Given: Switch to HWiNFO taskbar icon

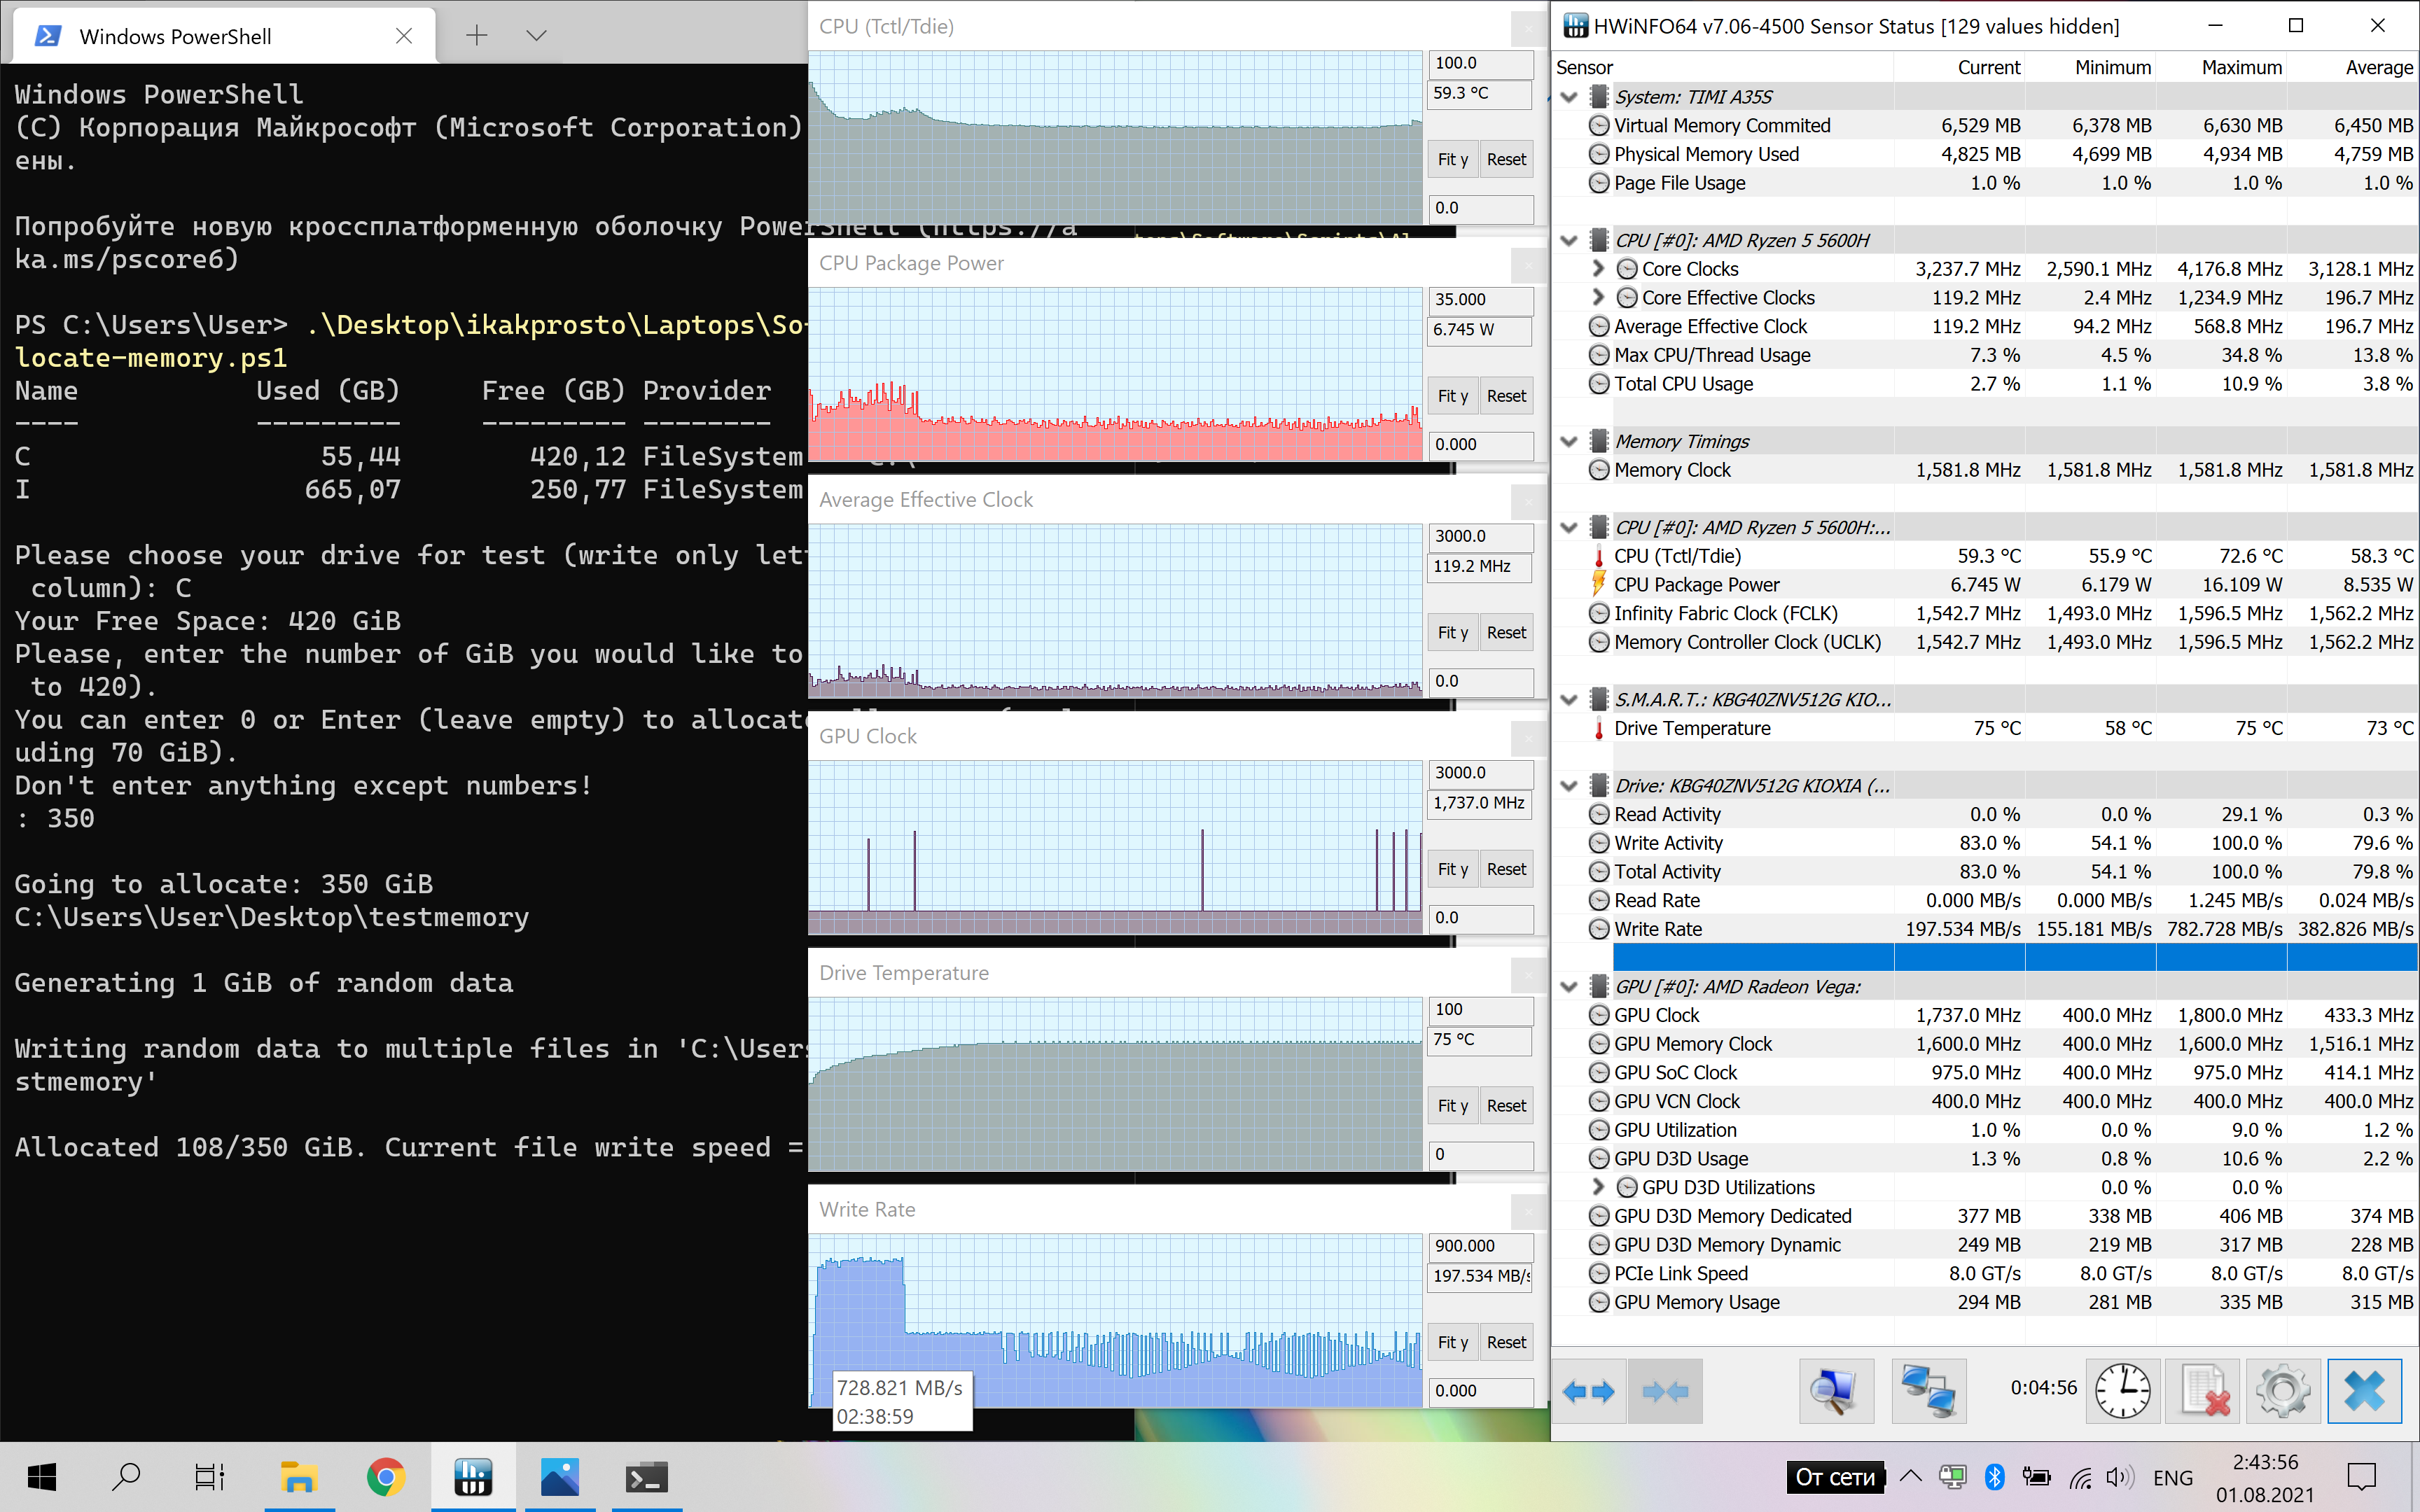Looking at the screenshot, I should [x=473, y=1477].
